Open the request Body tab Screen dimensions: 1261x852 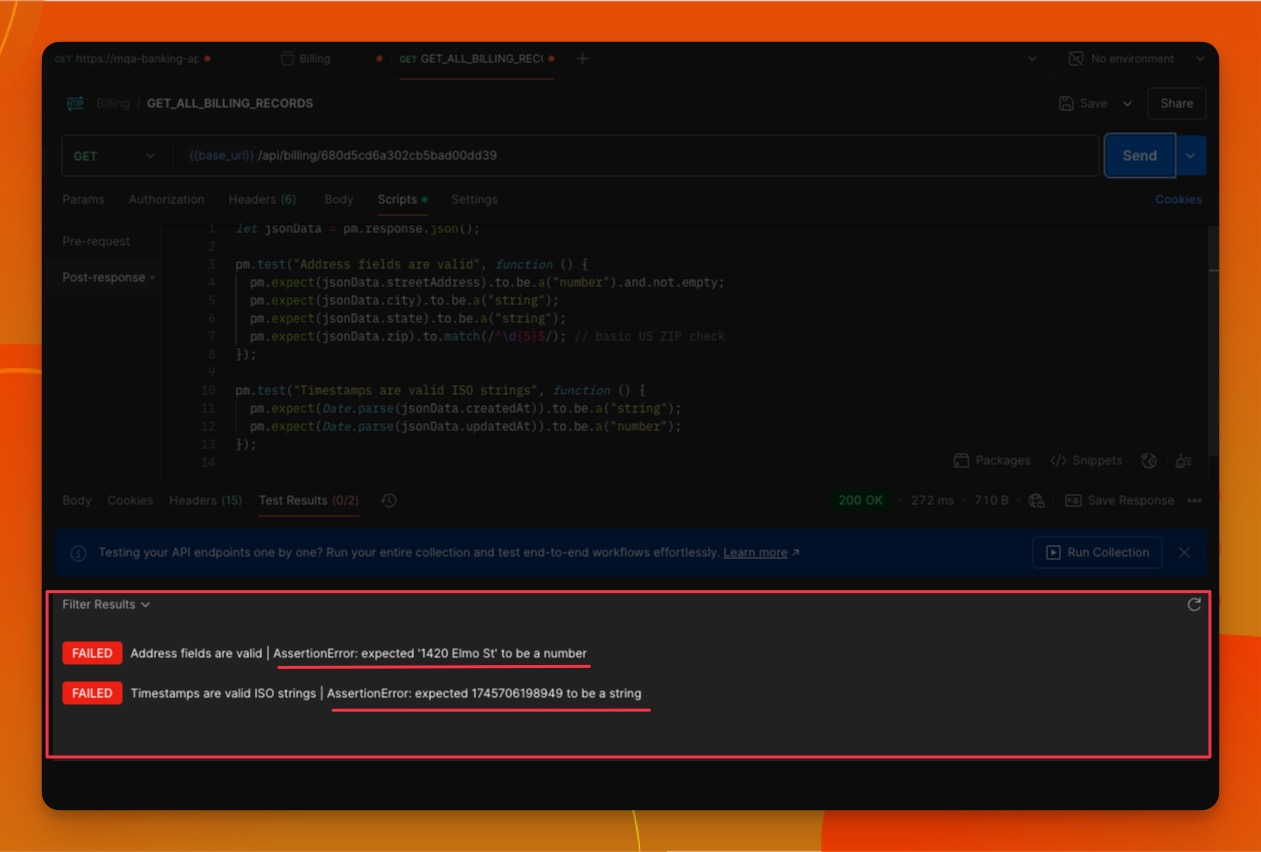point(339,199)
